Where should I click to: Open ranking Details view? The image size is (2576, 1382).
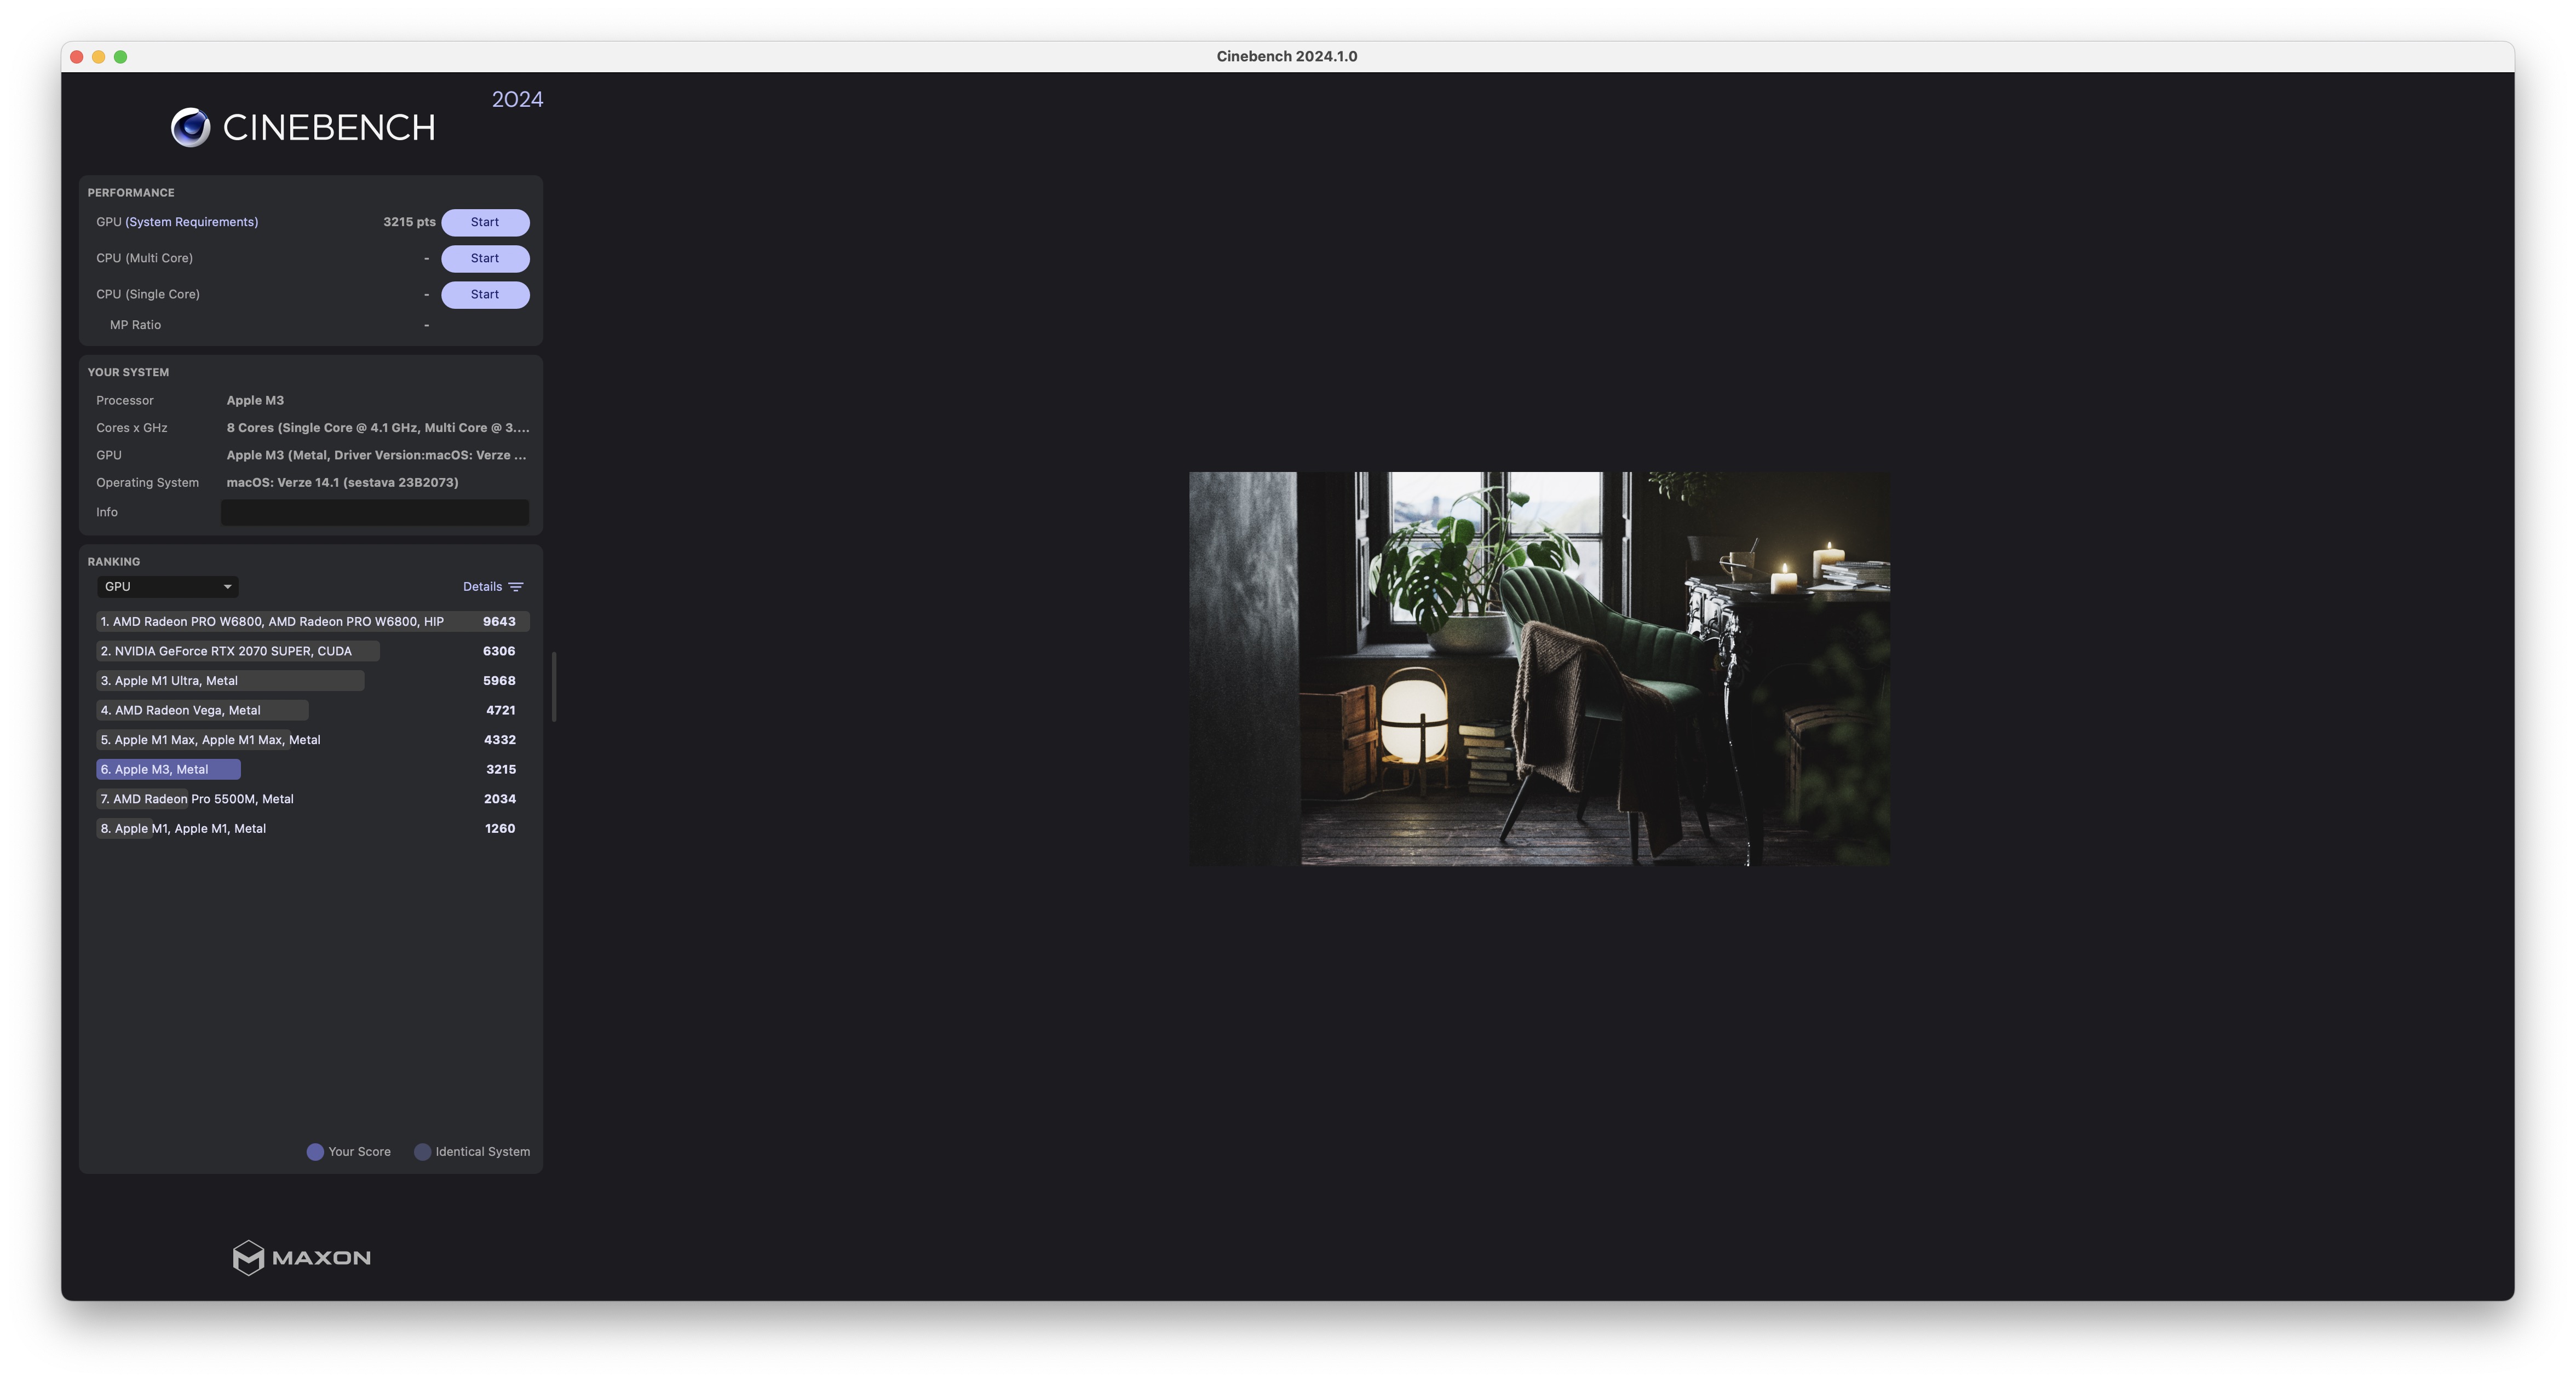482,587
